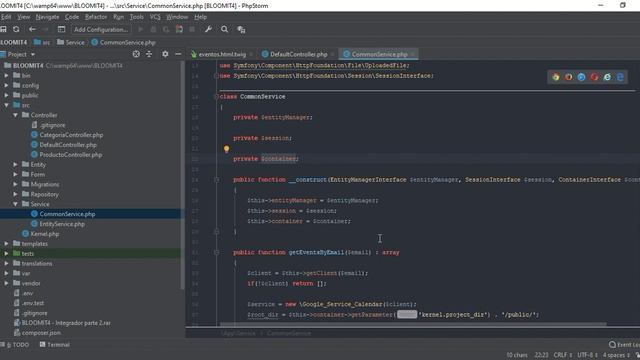Expand the bin folder
Image resolution: width=640 pixels, height=360 pixels.
tap(7, 76)
